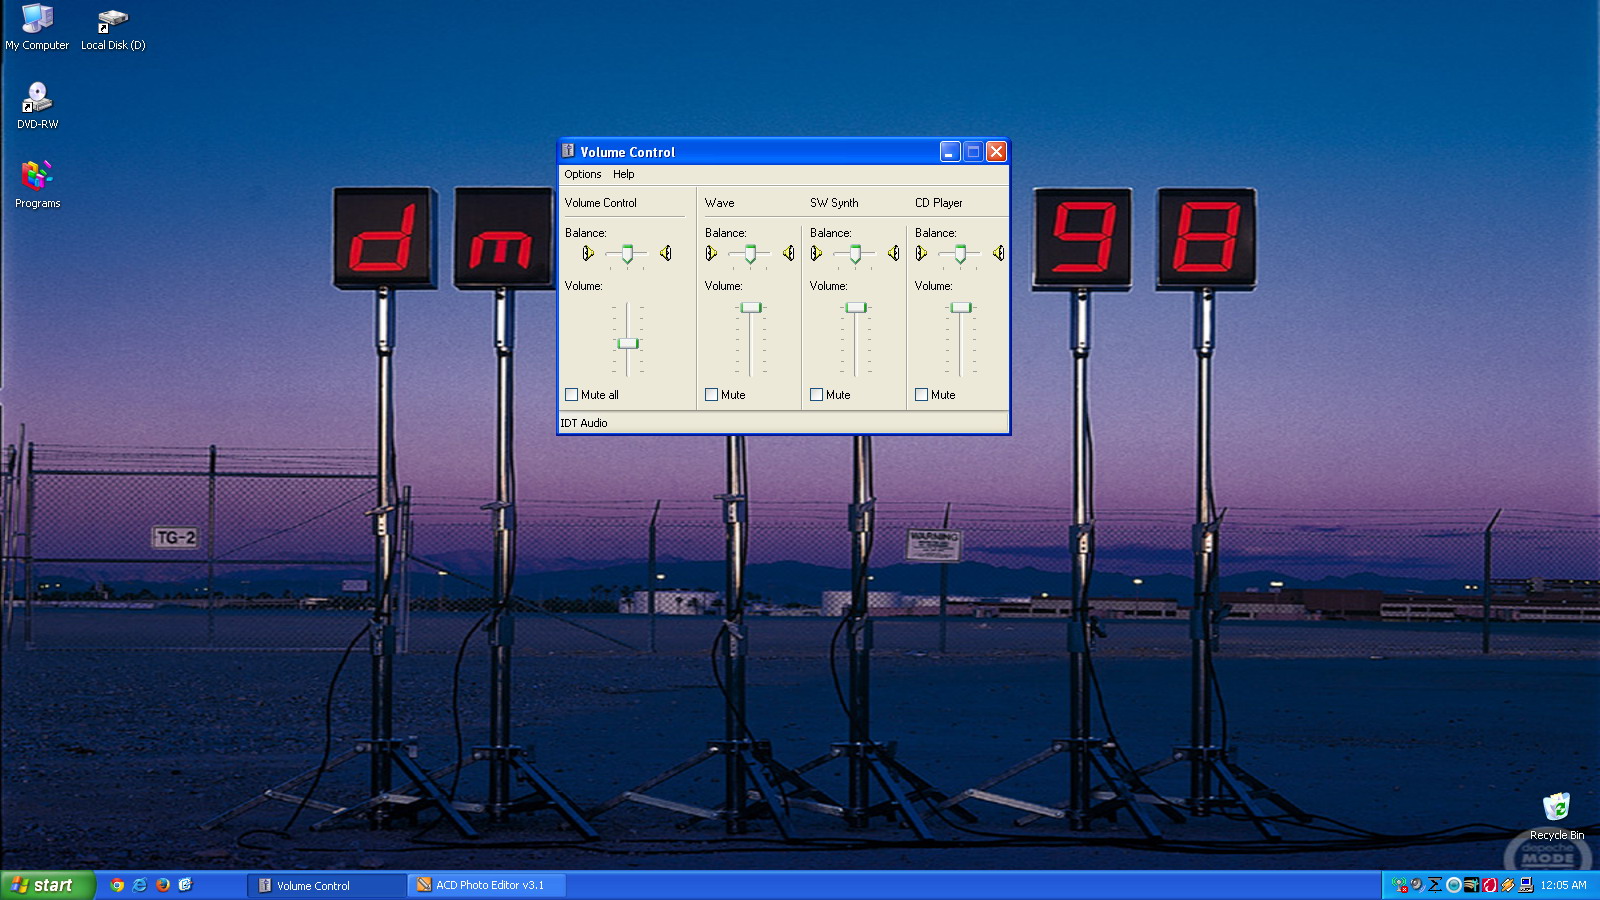Click the IDT Audio status bar text
Viewport: 1600px width, 900px height.
[584, 423]
